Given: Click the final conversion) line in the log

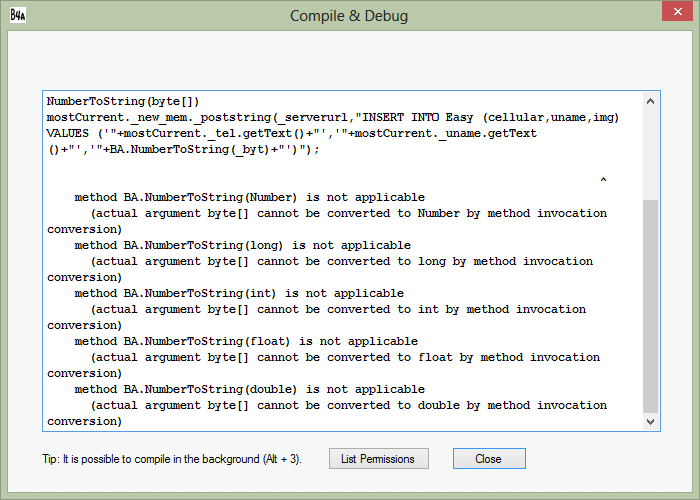Looking at the screenshot, I should (84, 421).
